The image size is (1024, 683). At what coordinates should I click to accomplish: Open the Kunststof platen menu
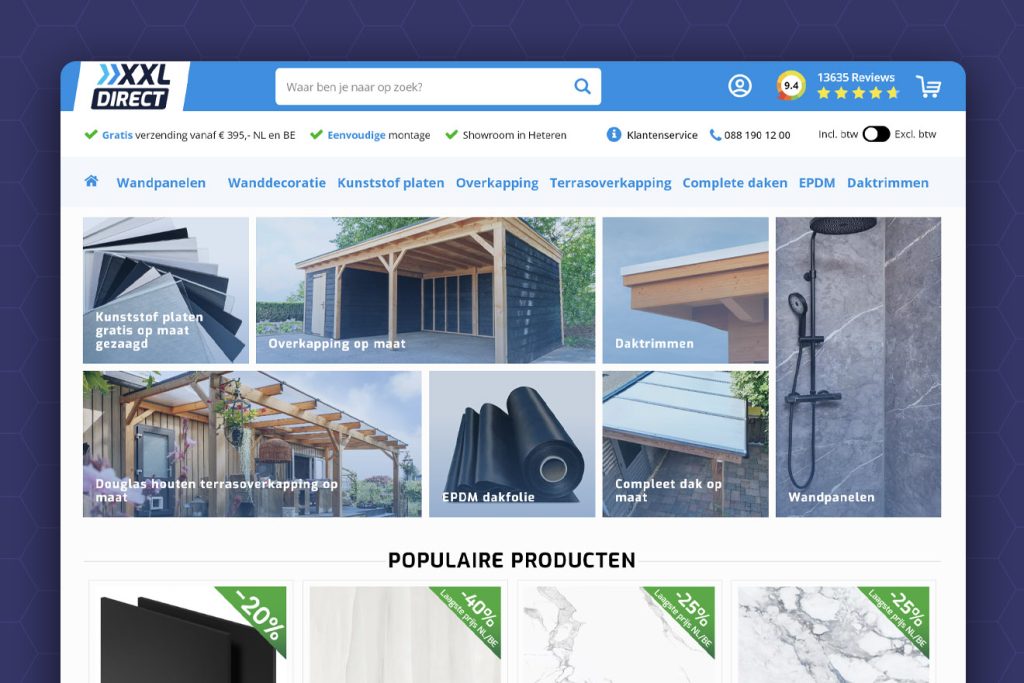(390, 183)
